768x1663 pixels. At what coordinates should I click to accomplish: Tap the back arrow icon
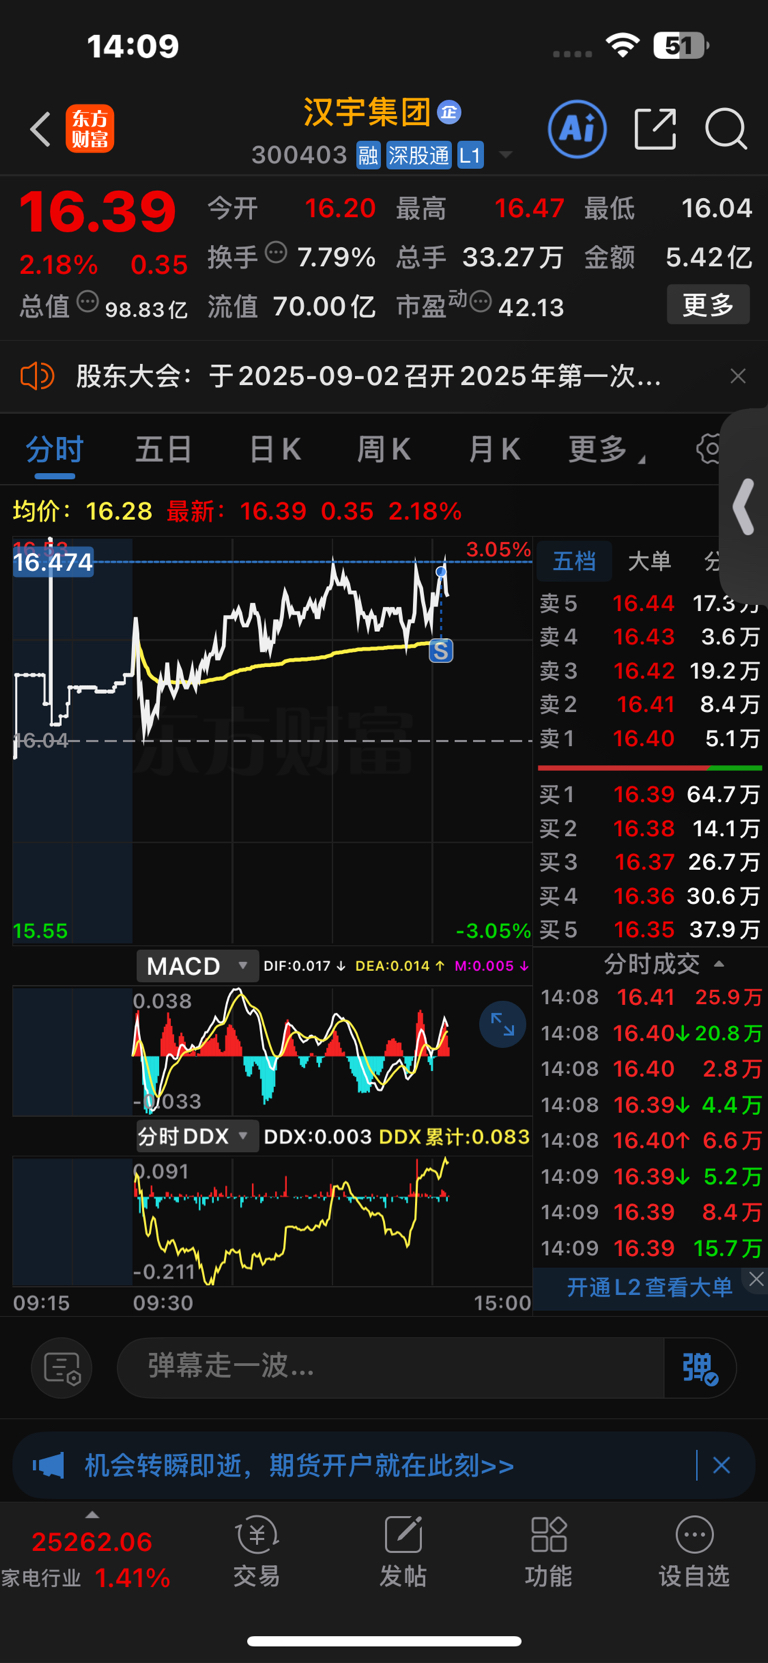click(x=40, y=129)
